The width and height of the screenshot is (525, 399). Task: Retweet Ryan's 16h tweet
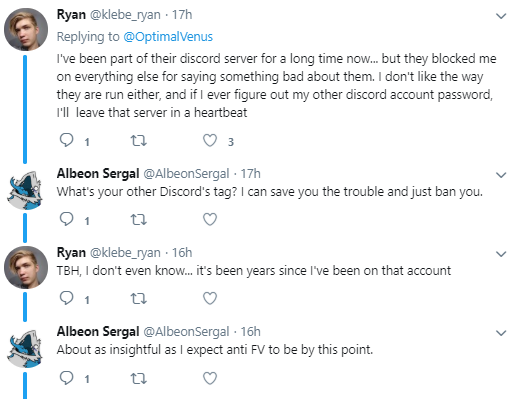138,298
